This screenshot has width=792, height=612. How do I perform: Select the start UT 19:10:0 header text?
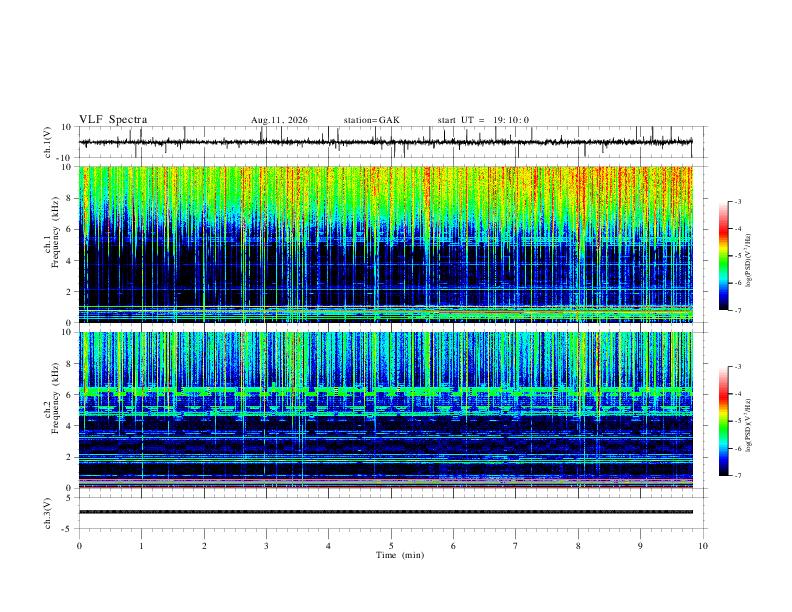483,120
